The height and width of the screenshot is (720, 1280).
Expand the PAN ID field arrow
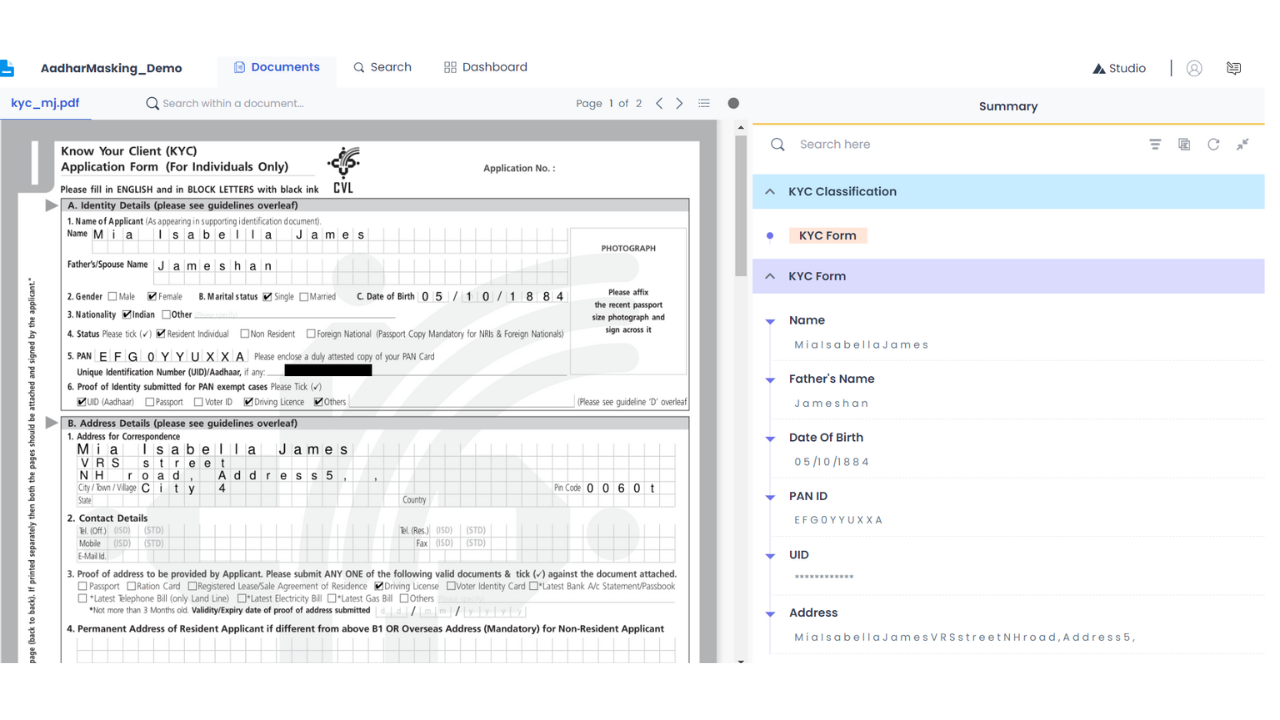click(770, 497)
